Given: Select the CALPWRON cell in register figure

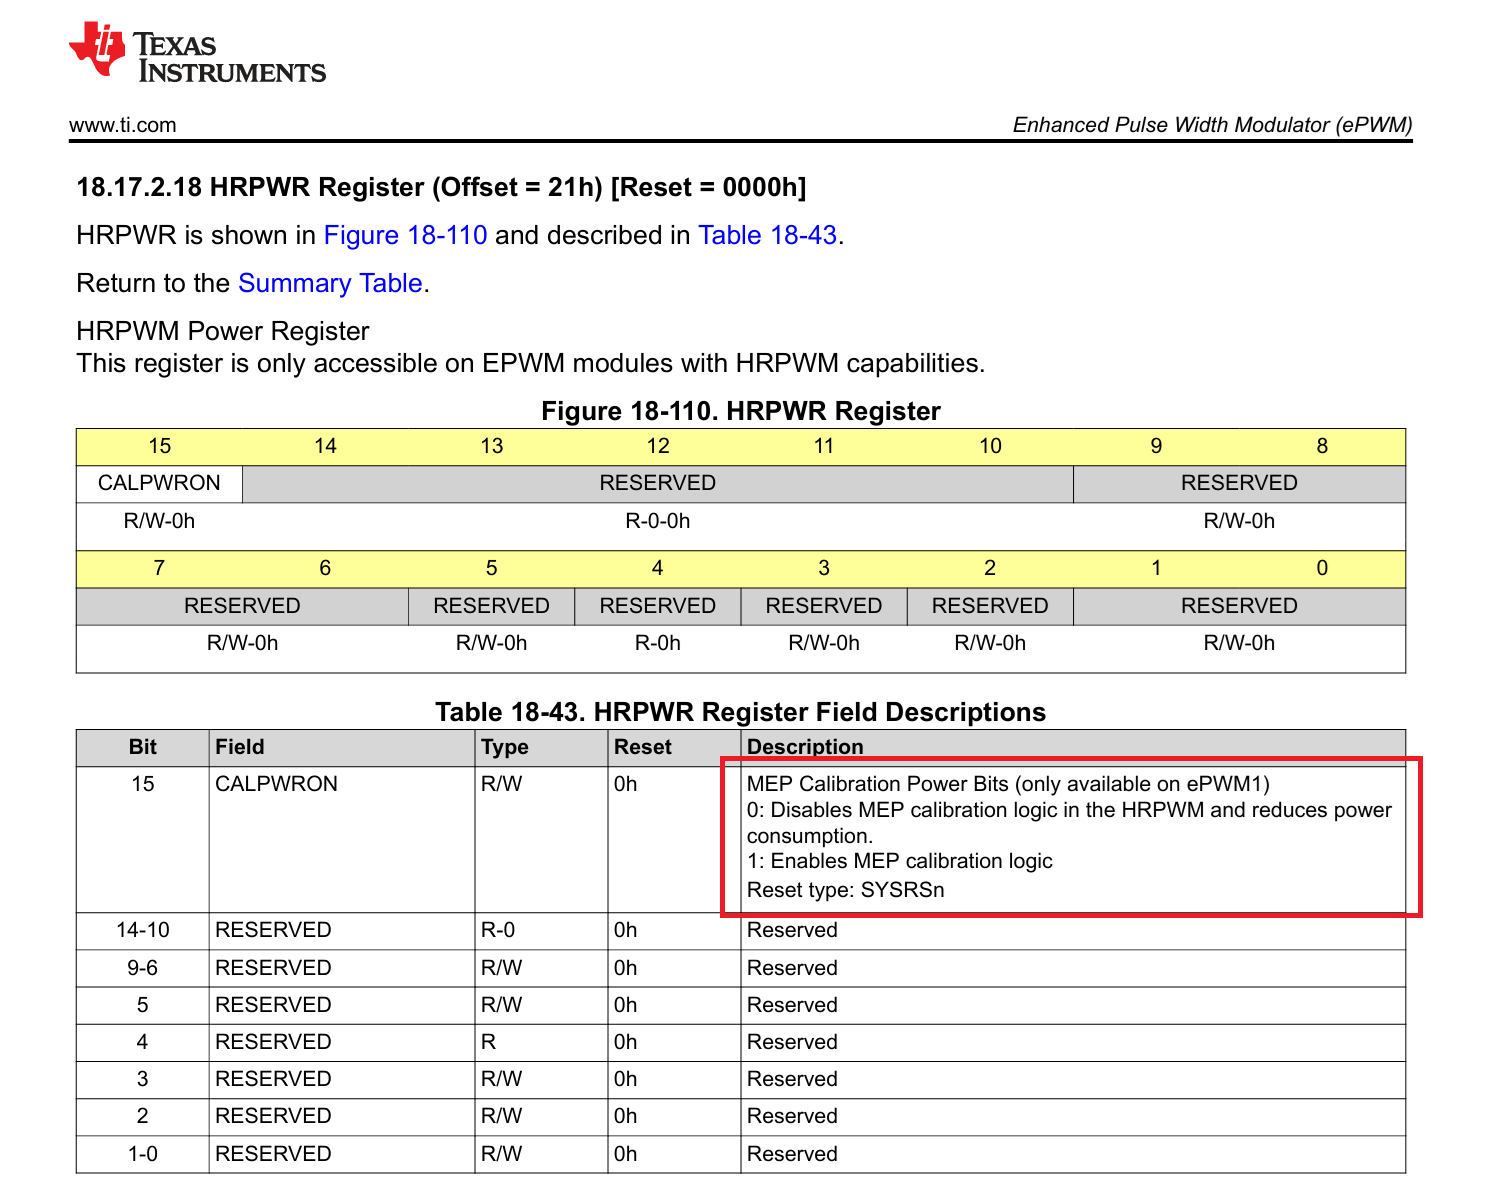Looking at the screenshot, I should (159, 483).
